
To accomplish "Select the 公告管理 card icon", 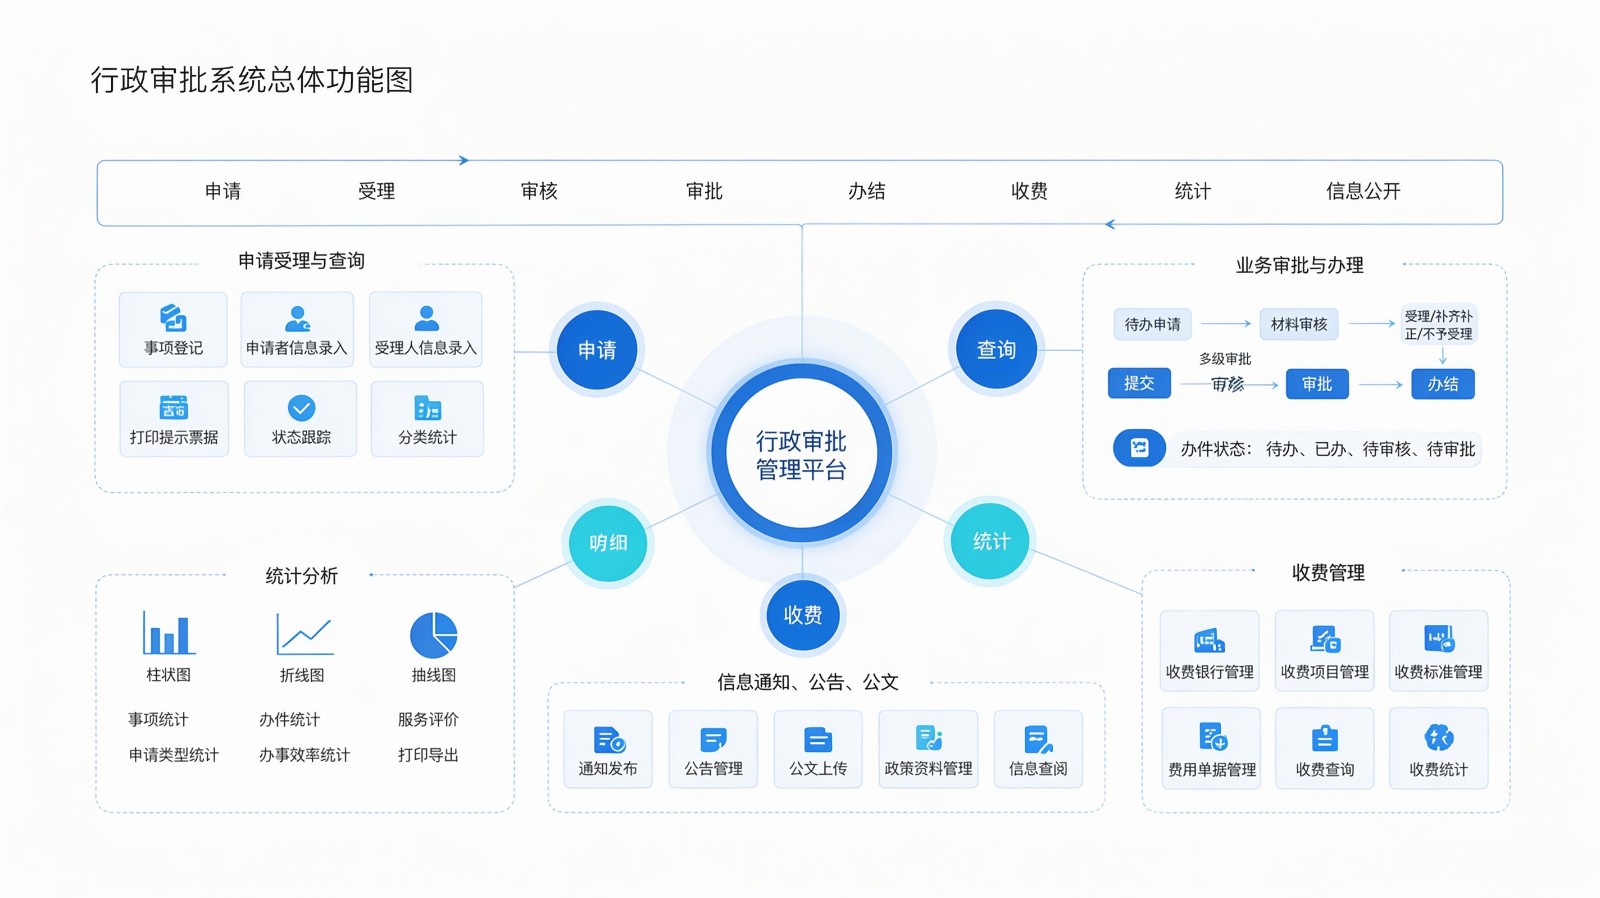I will click(713, 740).
